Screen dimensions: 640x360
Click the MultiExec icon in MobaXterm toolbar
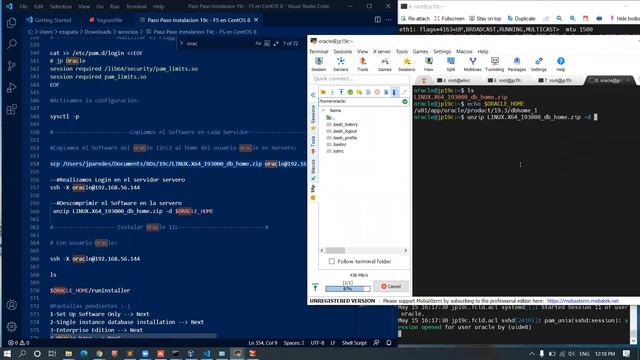(x=473, y=64)
